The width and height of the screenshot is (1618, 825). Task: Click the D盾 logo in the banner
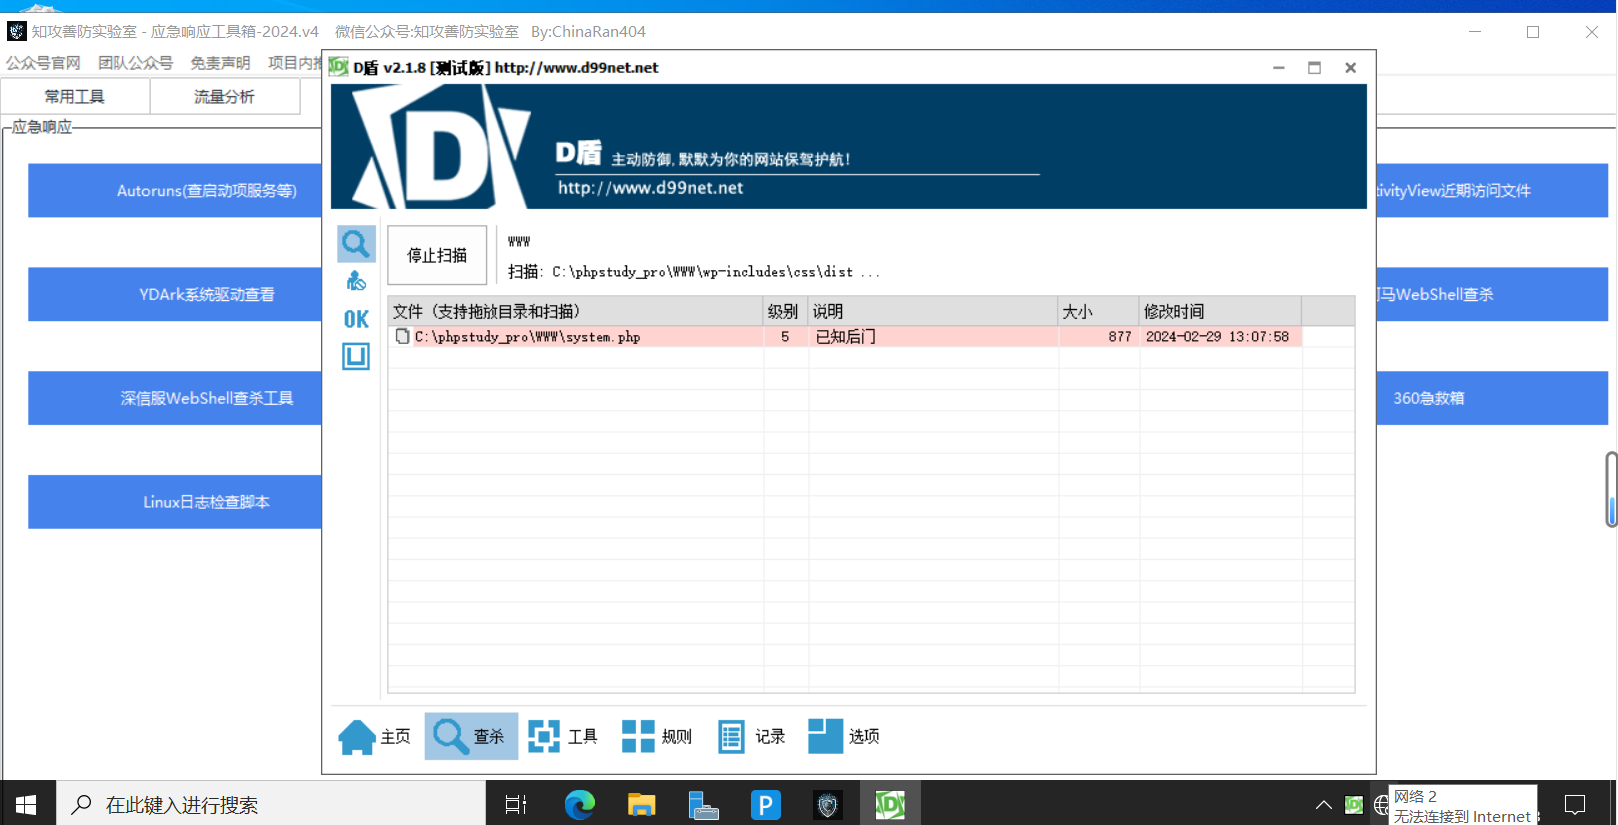click(440, 147)
